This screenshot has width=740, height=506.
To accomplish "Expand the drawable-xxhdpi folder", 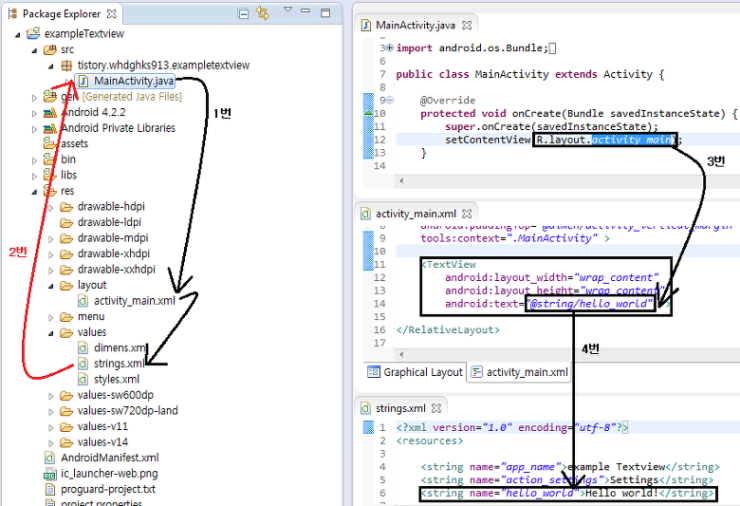I will [x=51, y=270].
